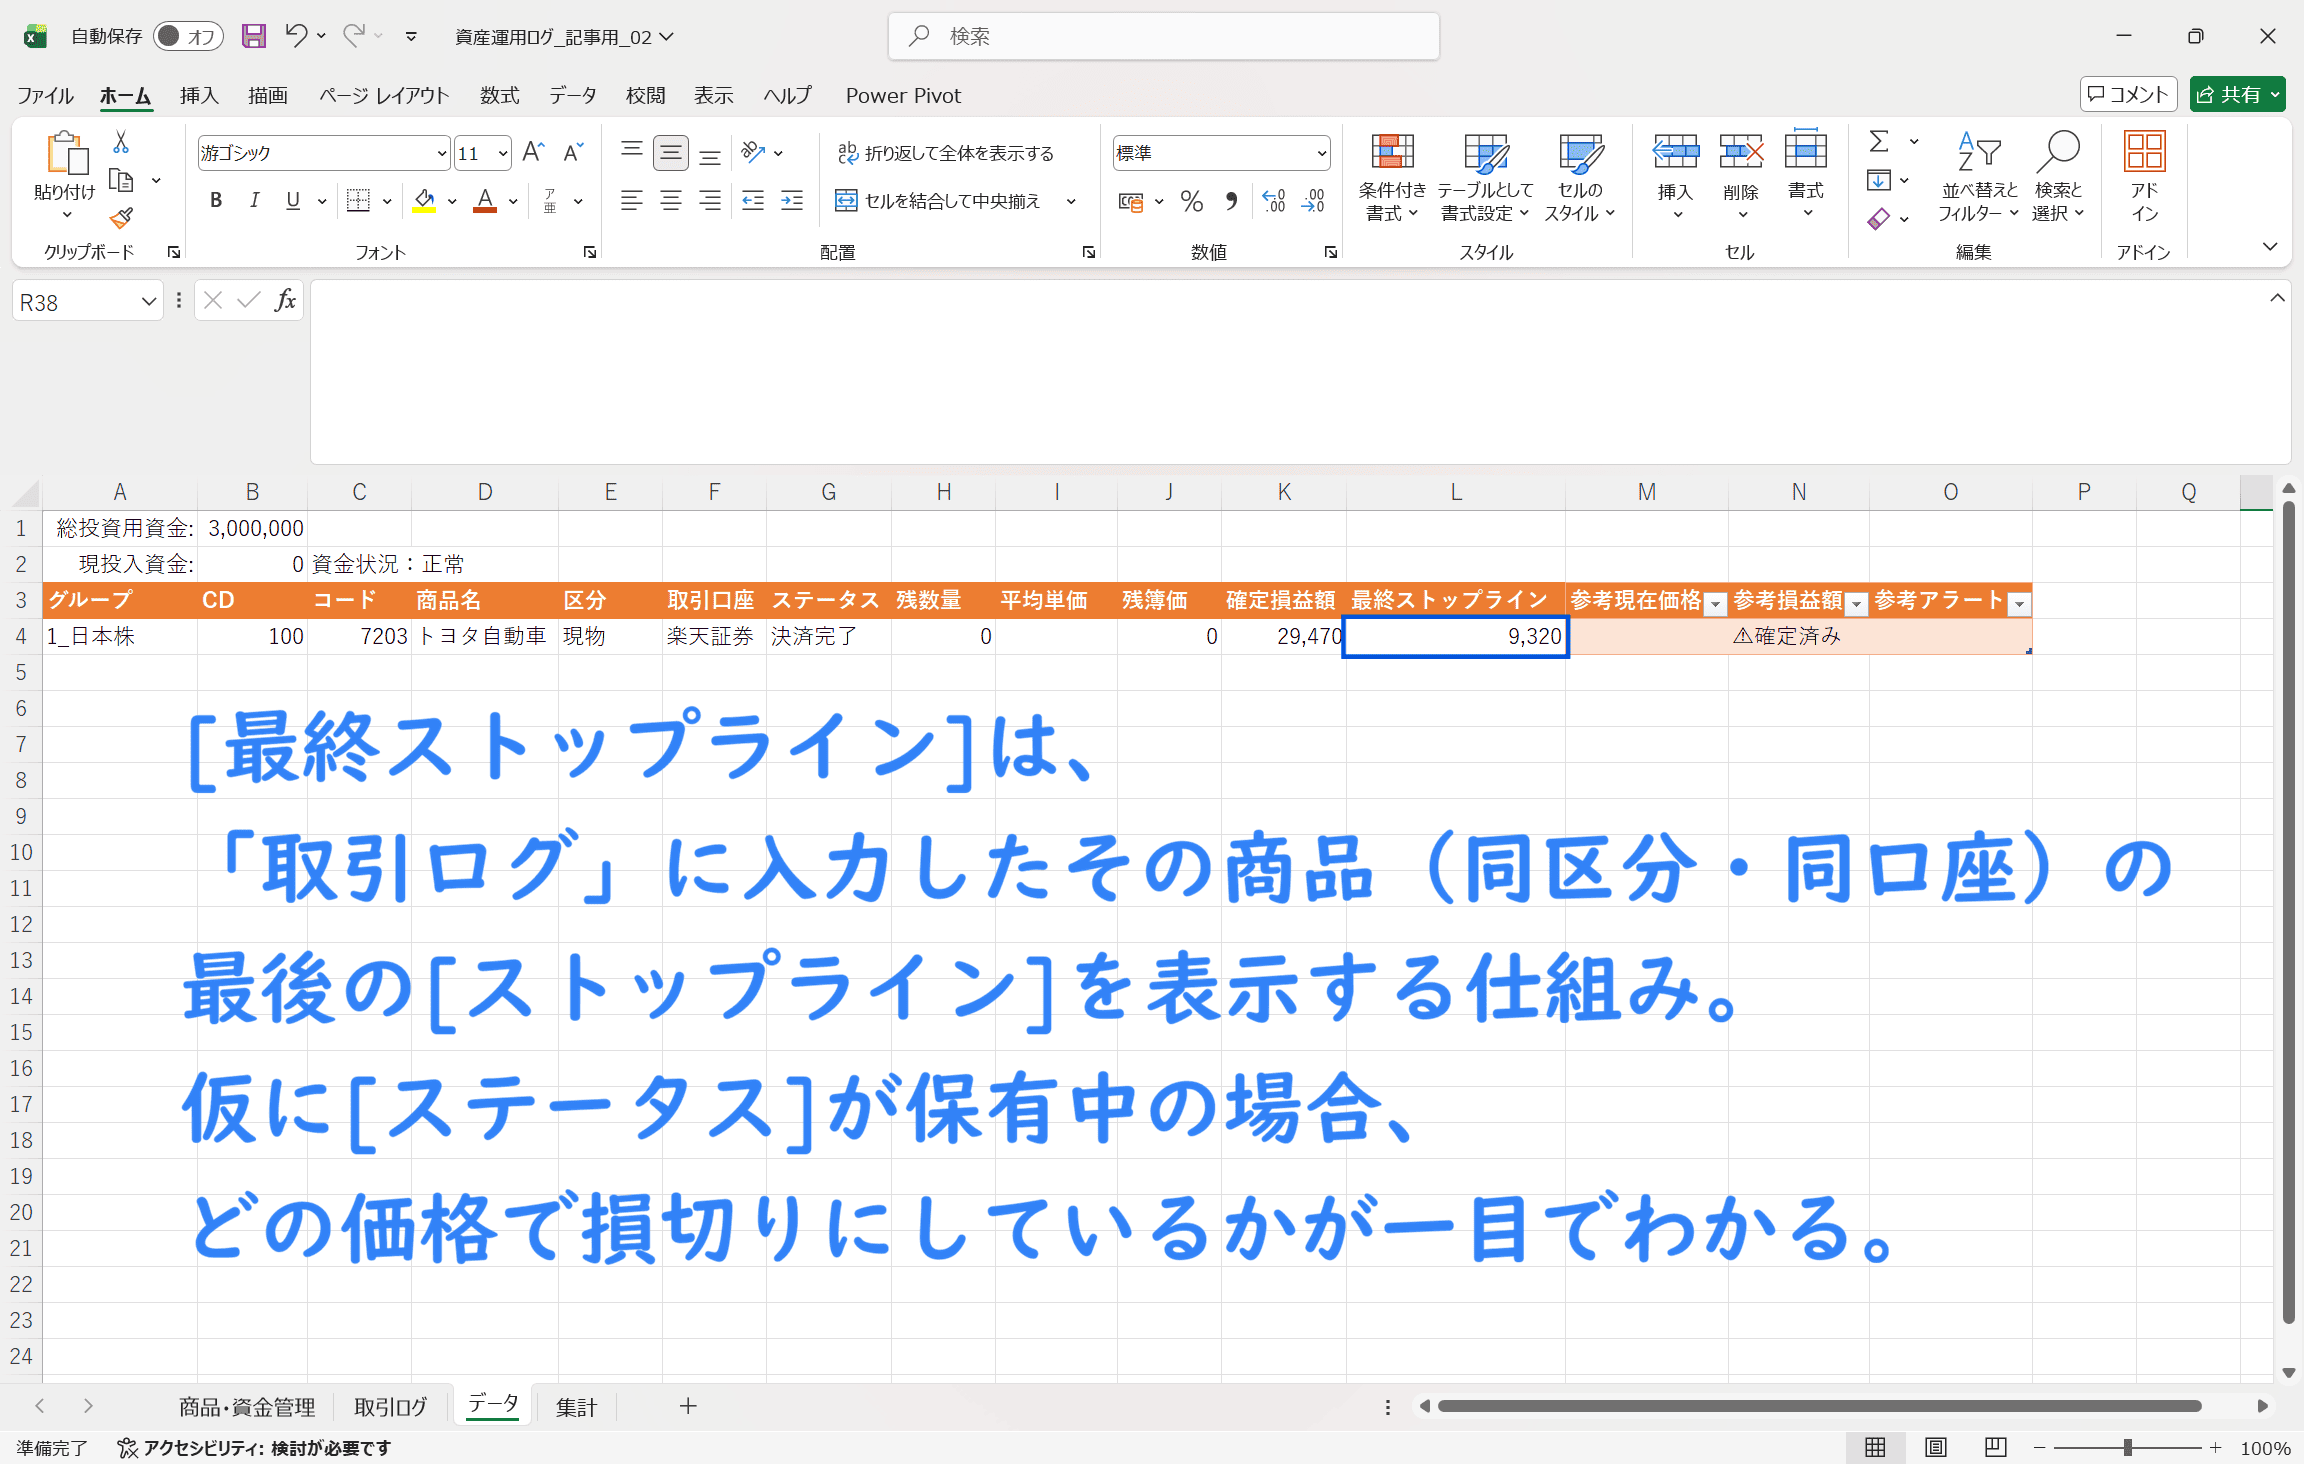Viewport: 2304px width, 1464px height.
Task: Open the font name dropdown 游ゴシック
Action: click(441, 153)
